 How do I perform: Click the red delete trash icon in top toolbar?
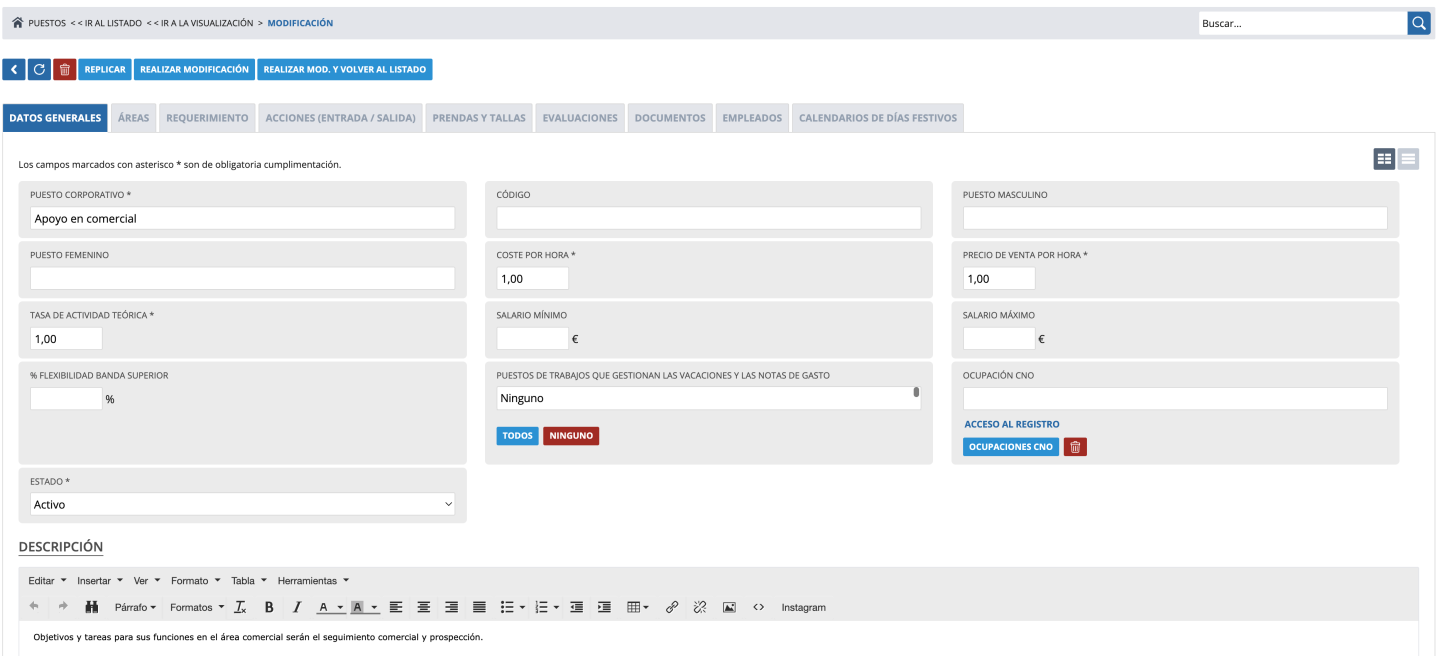point(65,69)
